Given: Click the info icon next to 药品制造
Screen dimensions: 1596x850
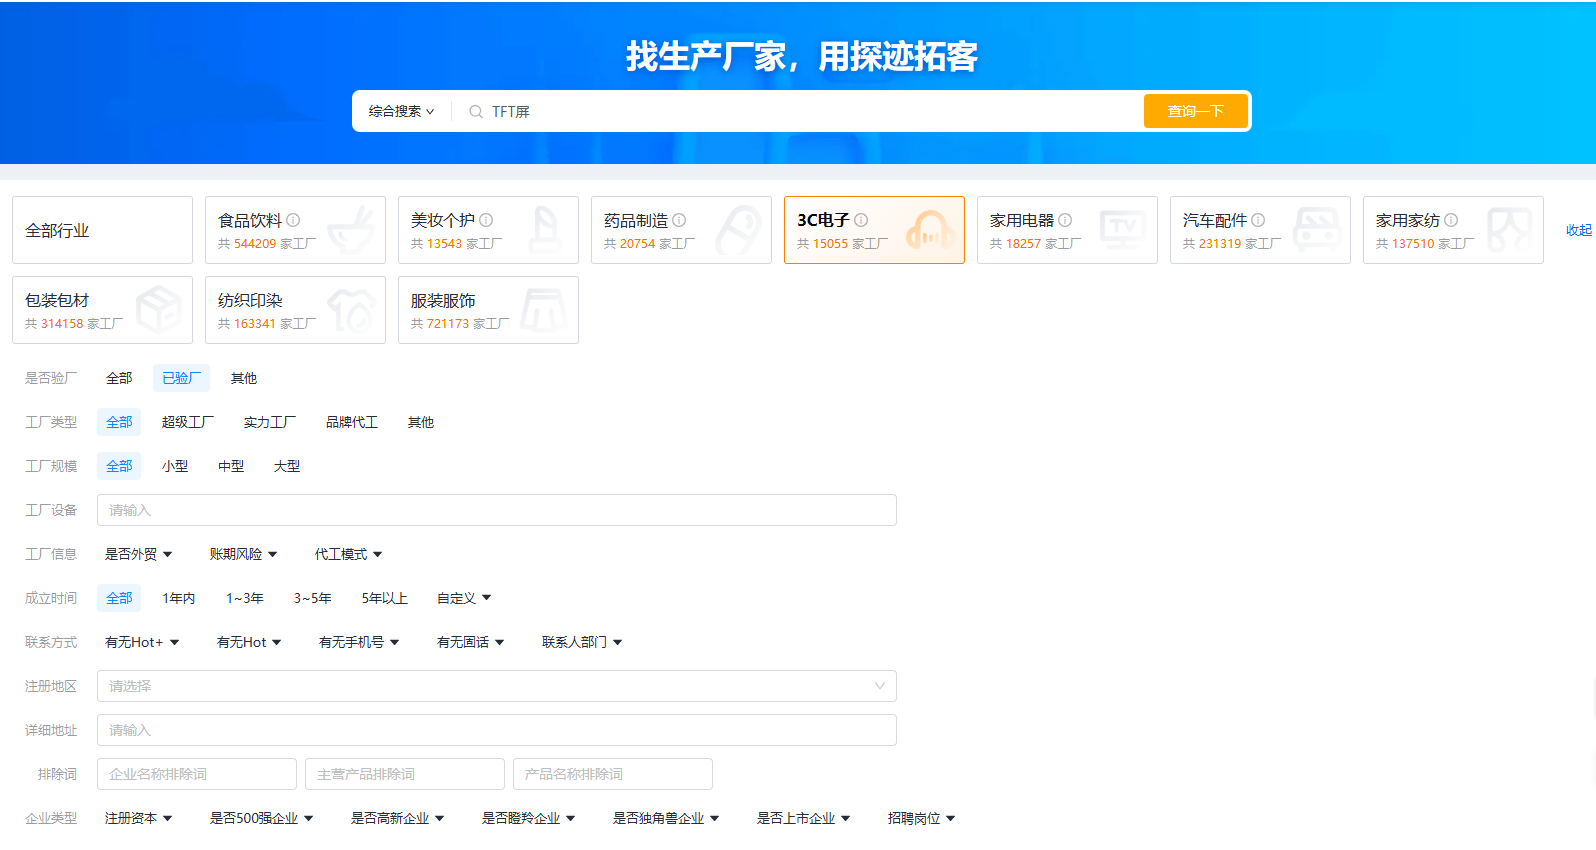Looking at the screenshot, I should [x=679, y=220].
